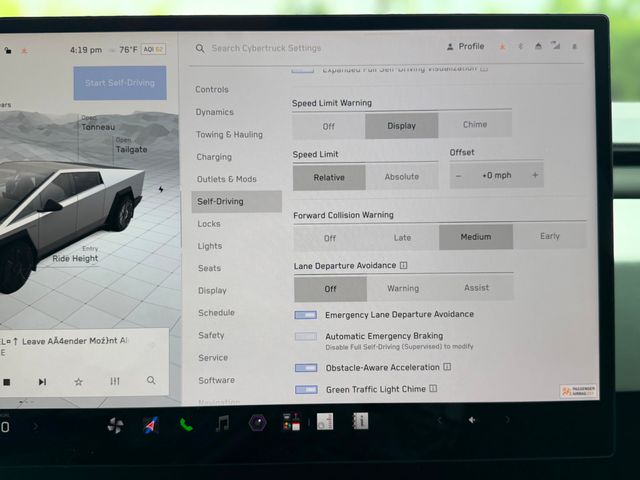
Task: Open media equalizer sliders icon
Action: pyautogui.click(x=115, y=381)
